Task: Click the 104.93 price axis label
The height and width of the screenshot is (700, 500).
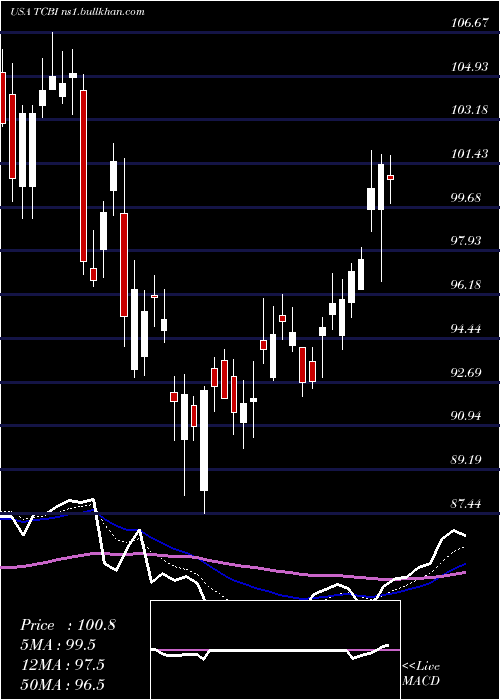Action: click(x=469, y=67)
